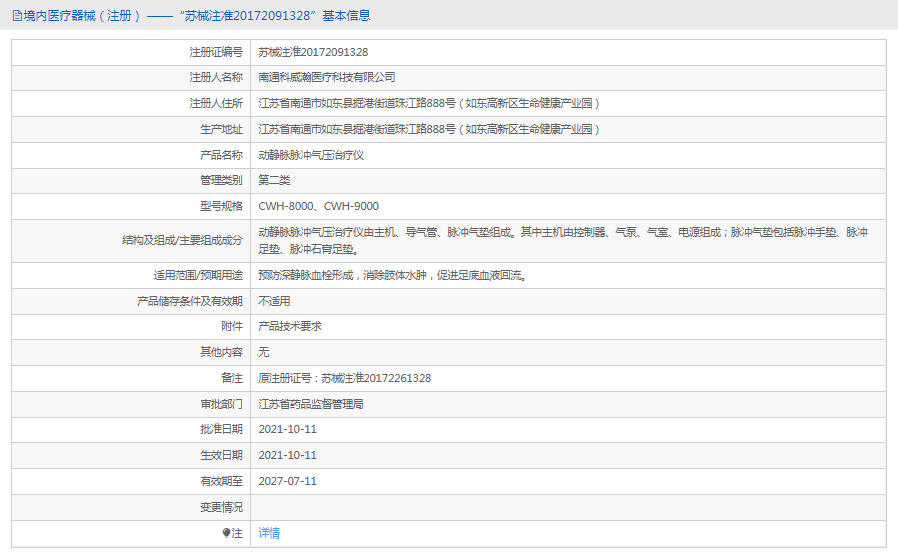The image size is (898, 556).
Task: Click registrant name 南通科威瀚医疗科技有限公司
Action: pos(326,77)
